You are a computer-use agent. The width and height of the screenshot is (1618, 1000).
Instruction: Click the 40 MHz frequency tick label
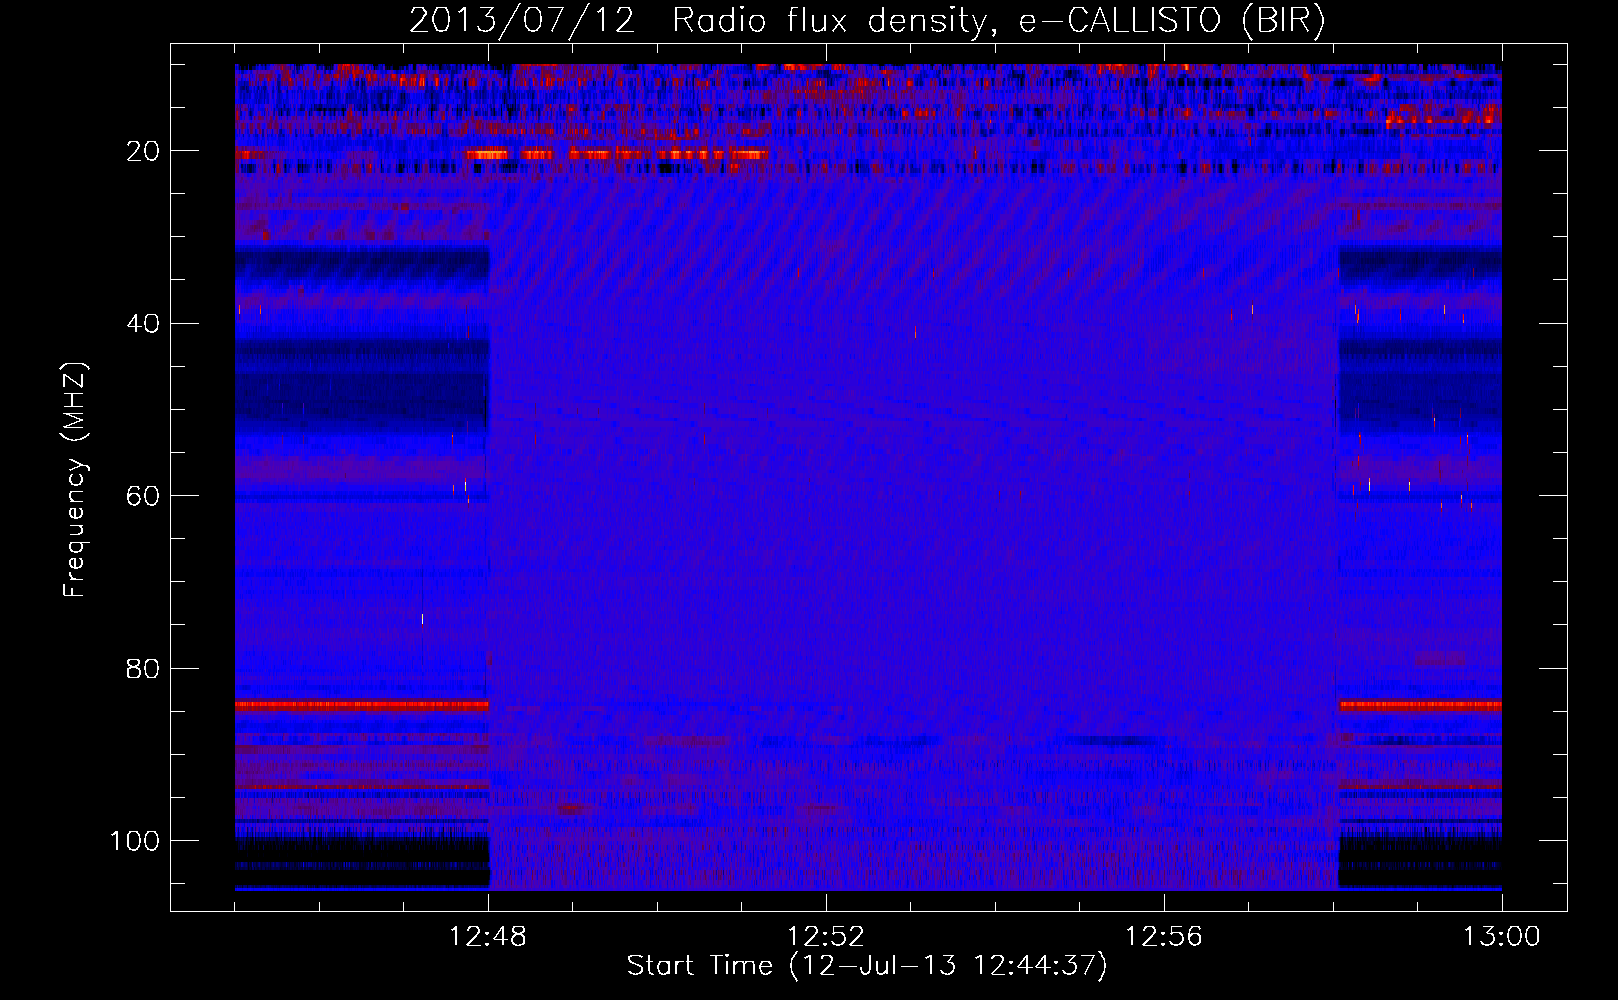144,324
